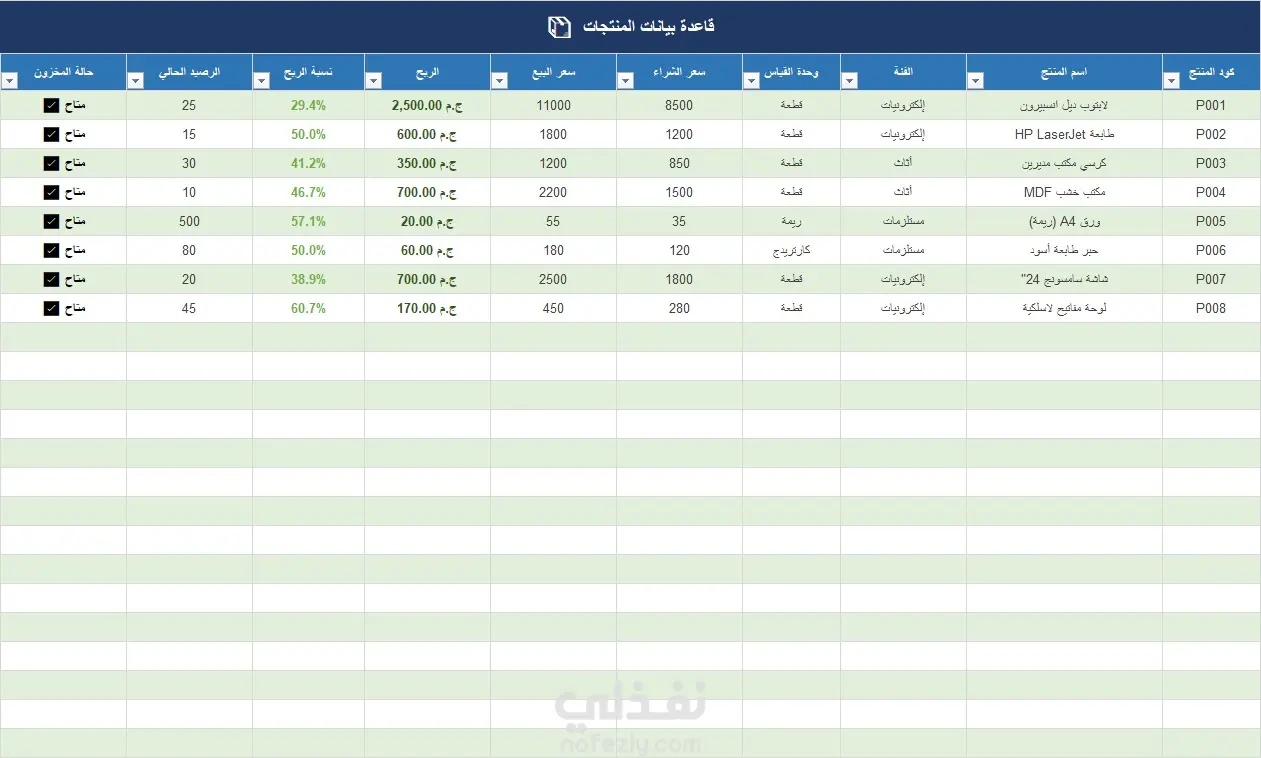Select product code cell P008
Screen dimensions: 1261x758
point(1211,308)
